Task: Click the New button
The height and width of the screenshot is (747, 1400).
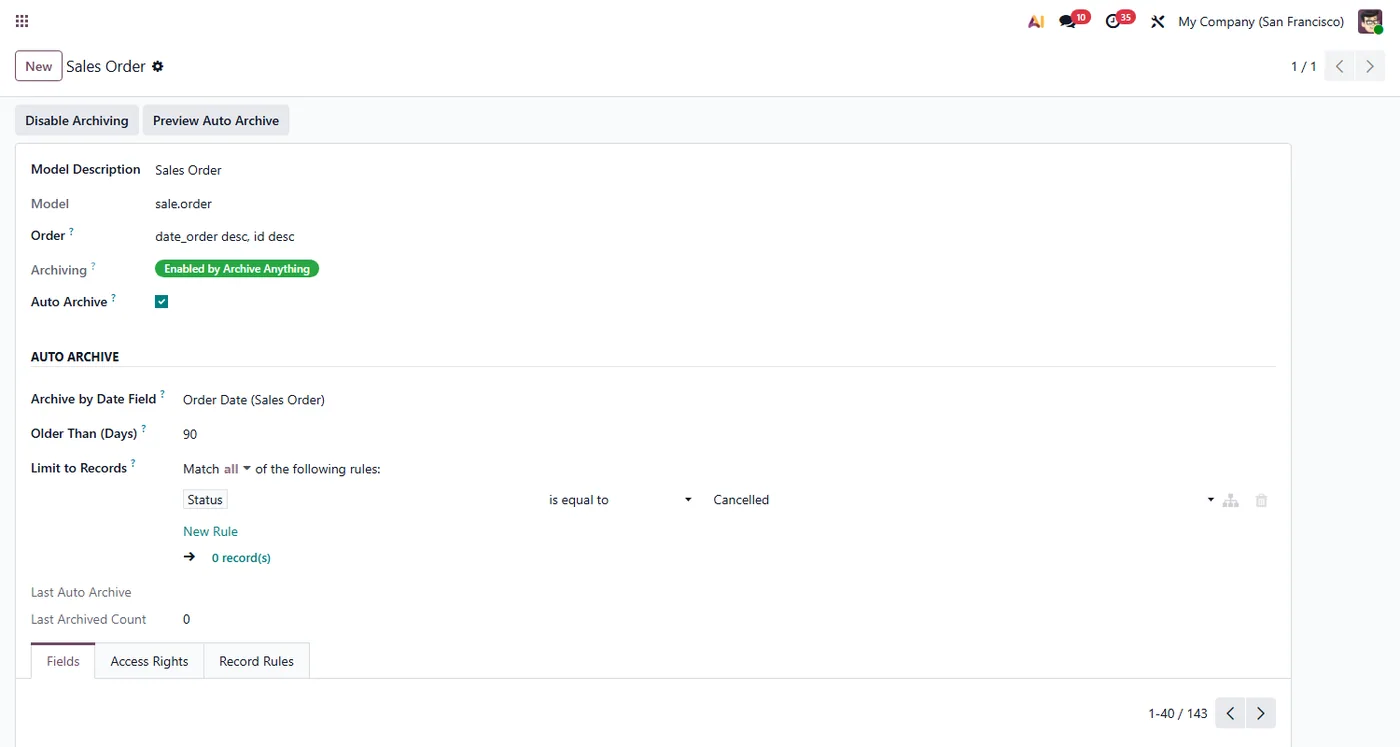Action: [39, 66]
